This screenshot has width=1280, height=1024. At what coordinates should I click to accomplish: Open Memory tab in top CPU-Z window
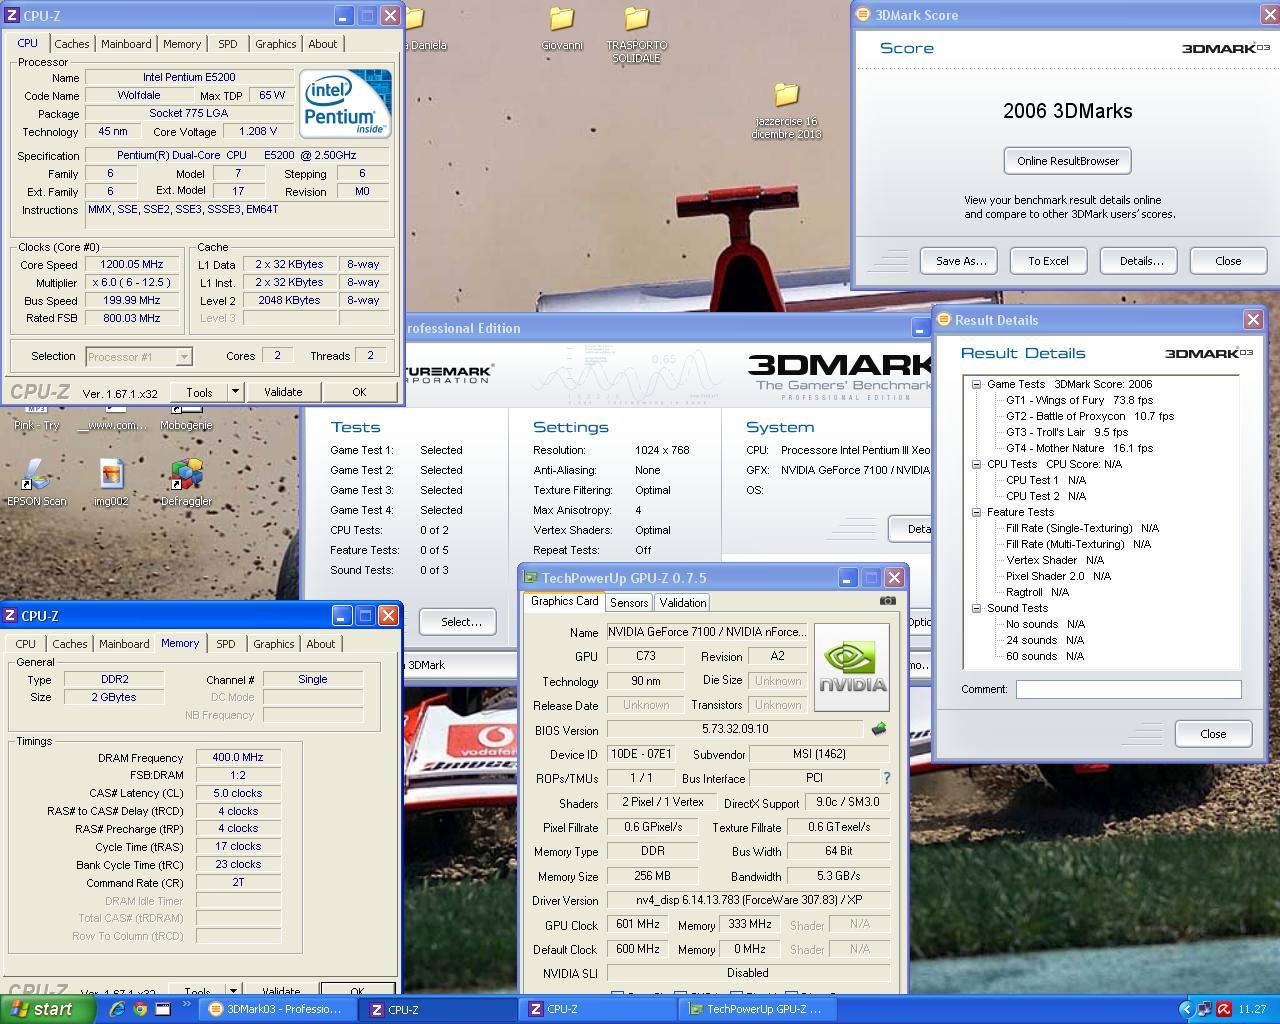click(x=182, y=44)
